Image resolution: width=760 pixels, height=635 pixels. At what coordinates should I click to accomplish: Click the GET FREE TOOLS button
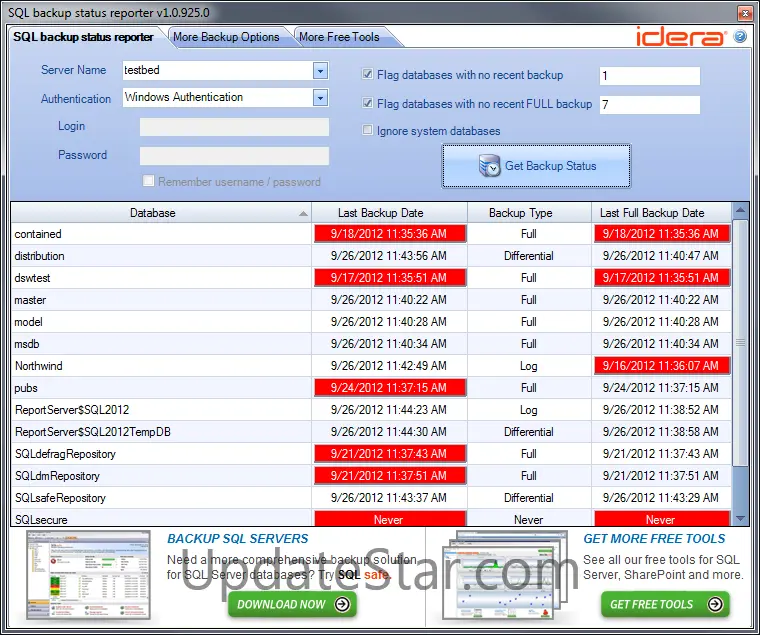coord(665,604)
